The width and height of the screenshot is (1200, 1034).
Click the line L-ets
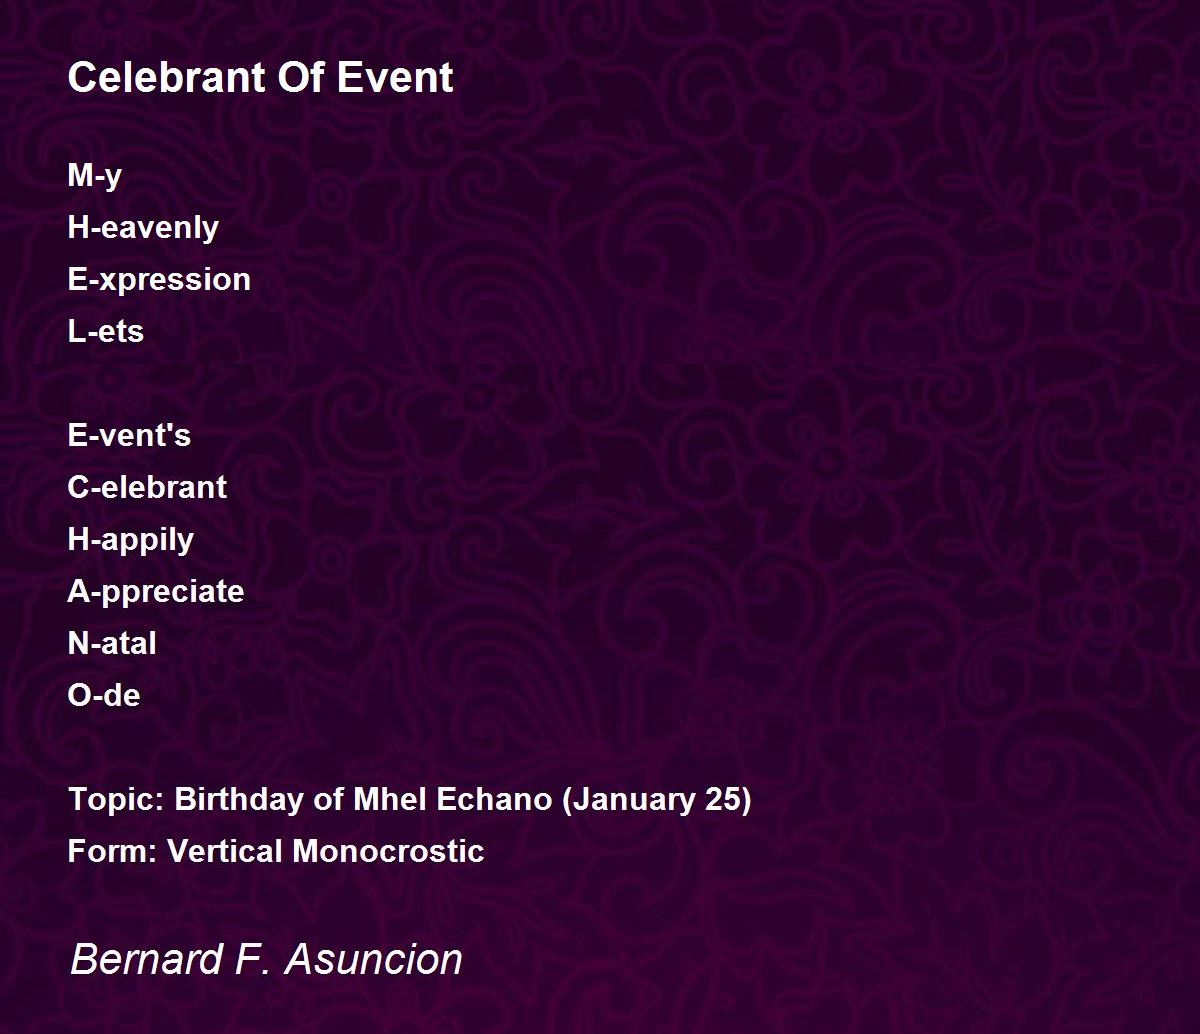pyautogui.click(x=105, y=331)
